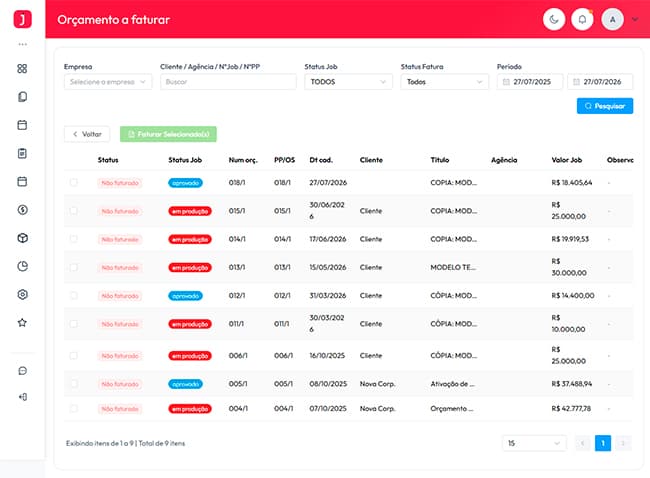
Task: Click the Status column header
Action: (108, 160)
